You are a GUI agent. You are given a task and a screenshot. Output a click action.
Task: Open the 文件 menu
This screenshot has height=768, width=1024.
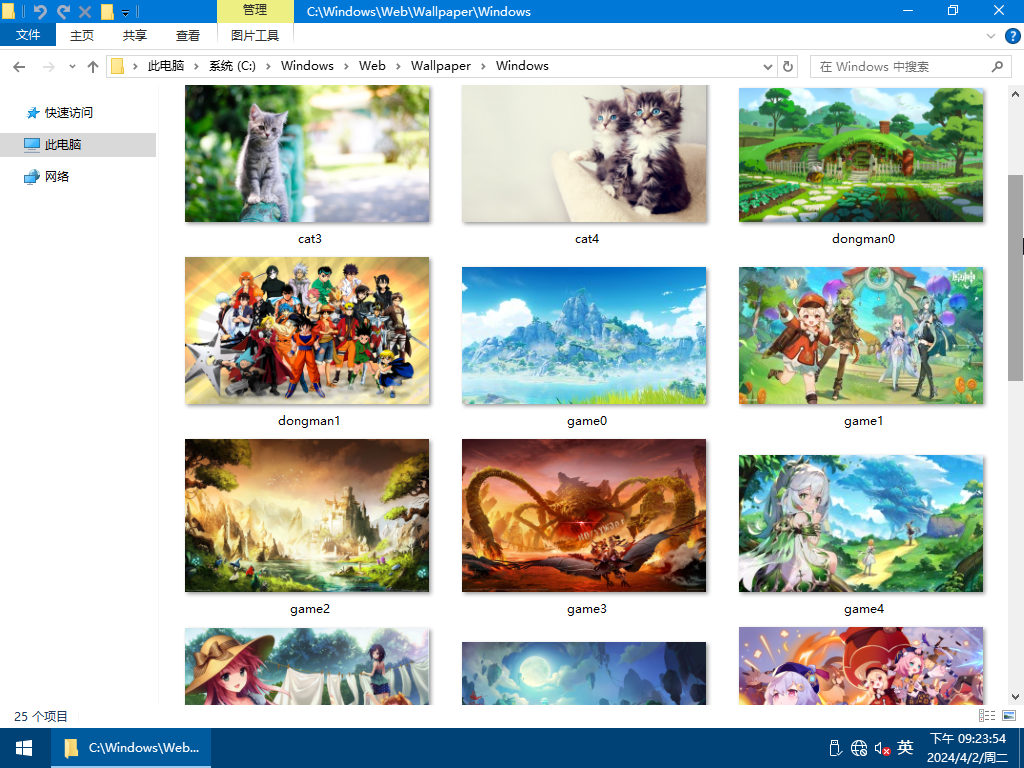point(28,35)
